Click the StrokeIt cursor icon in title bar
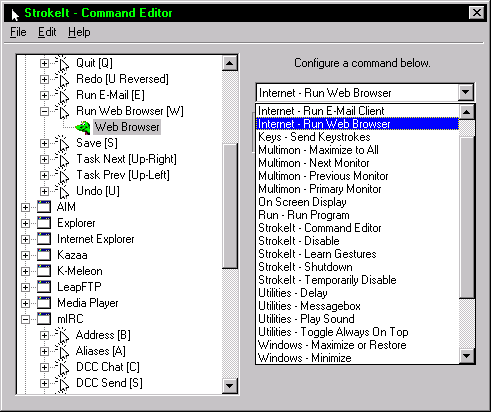491x412 pixels. [15, 14]
